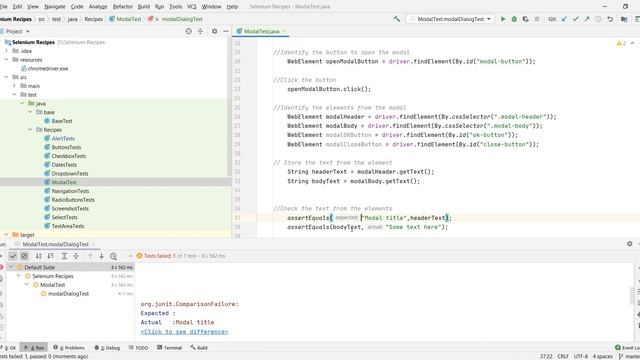640x360 pixels.
Task: Close the ModalTest.java tab
Action: (284, 31)
